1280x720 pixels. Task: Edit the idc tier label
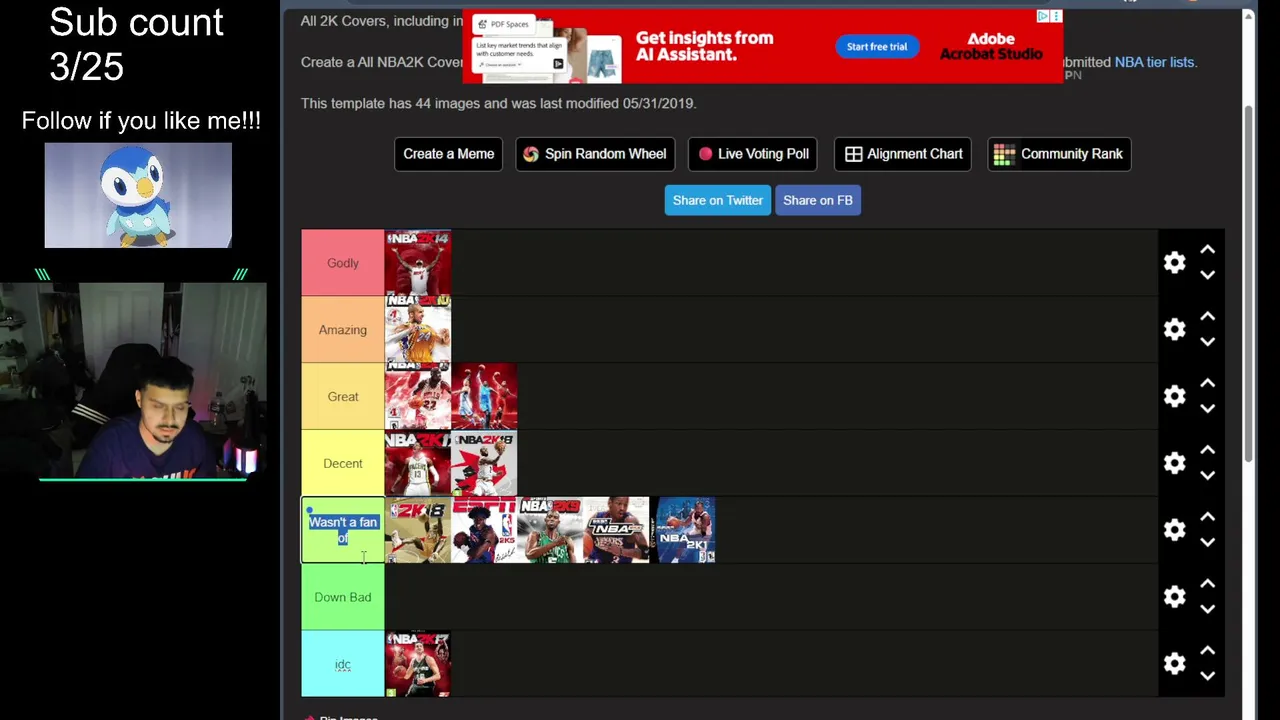[x=343, y=664]
